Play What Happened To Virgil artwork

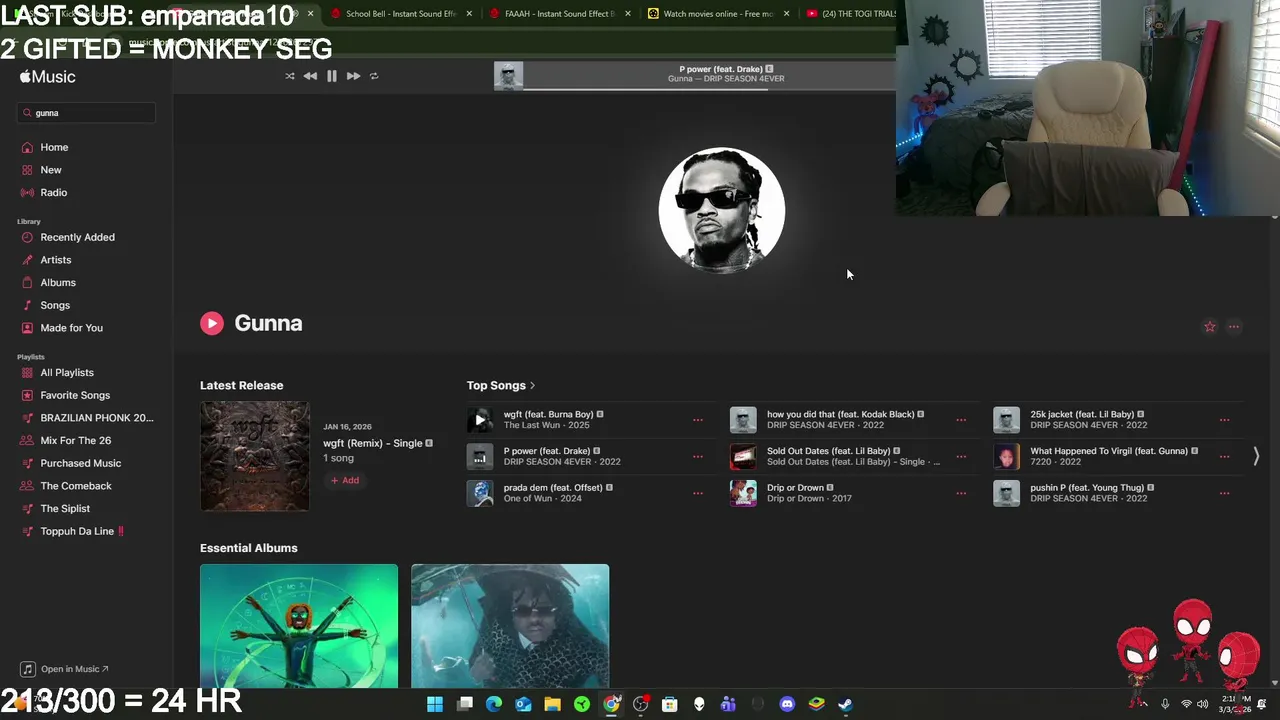point(1006,456)
